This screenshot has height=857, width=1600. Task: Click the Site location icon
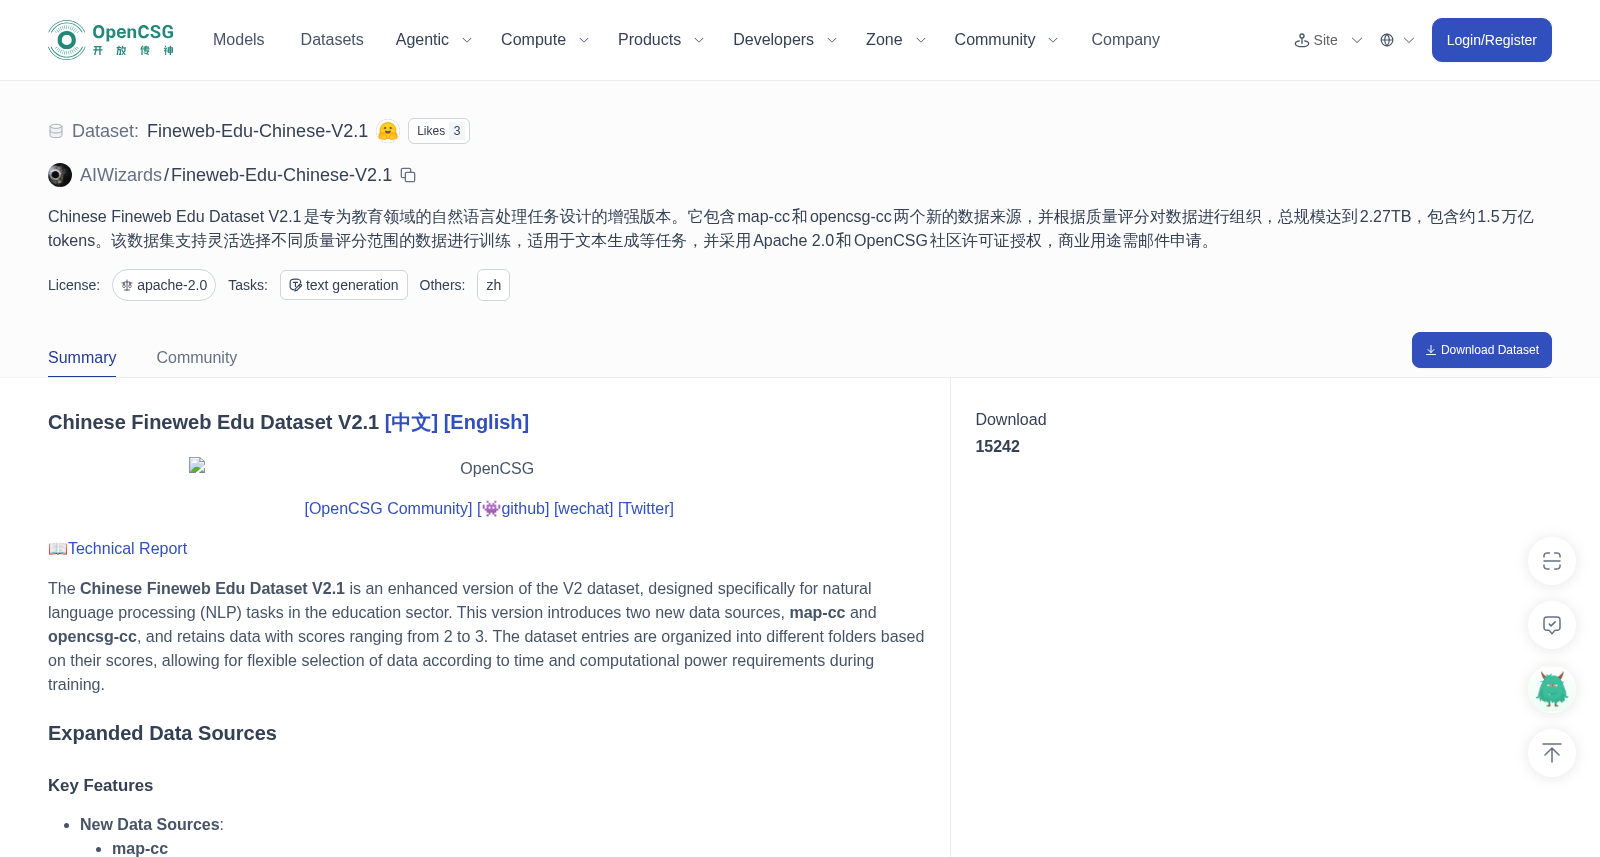[x=1302, y=40]
